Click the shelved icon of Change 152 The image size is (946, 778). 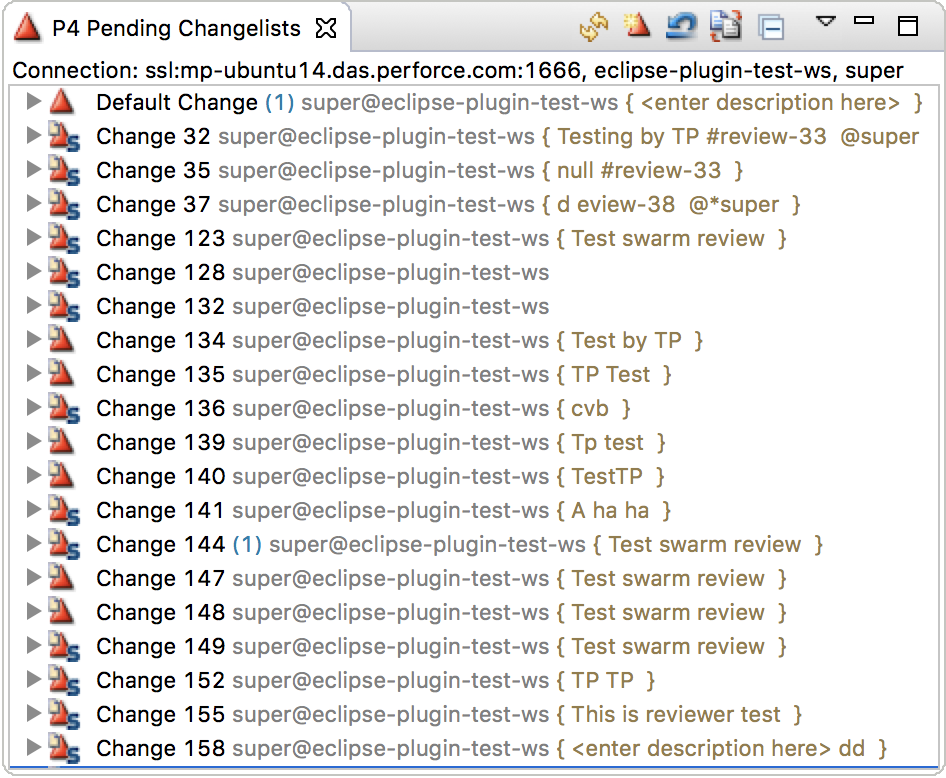[x=64, y=680]
